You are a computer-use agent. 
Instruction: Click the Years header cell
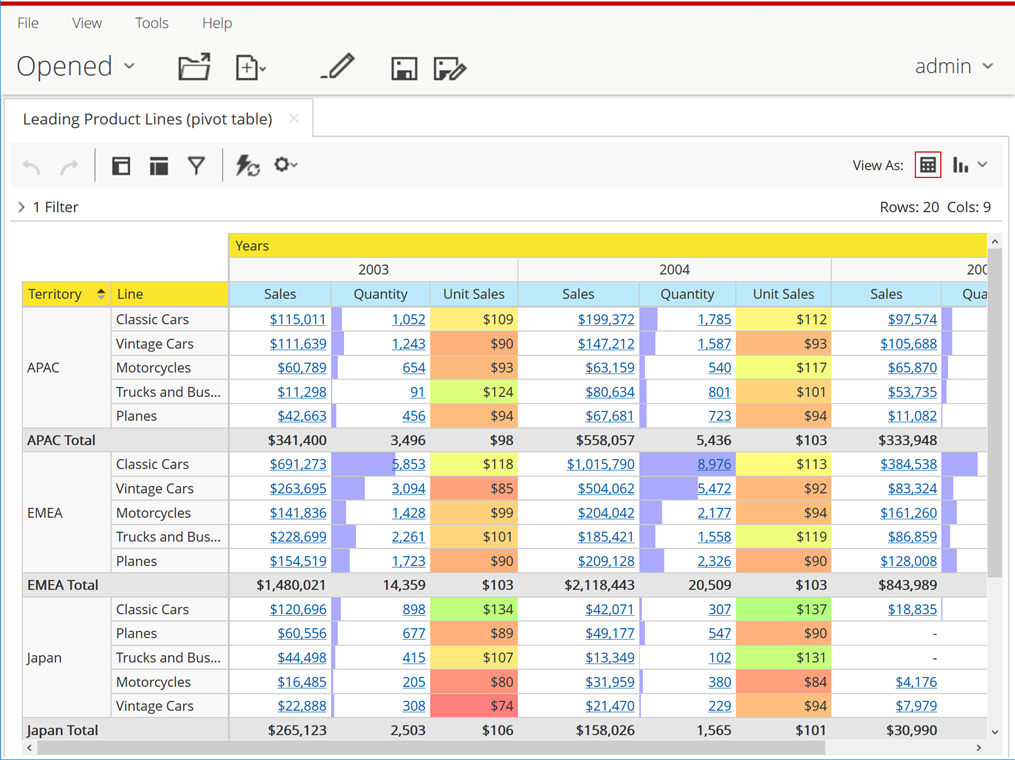(x=252, y=246)
